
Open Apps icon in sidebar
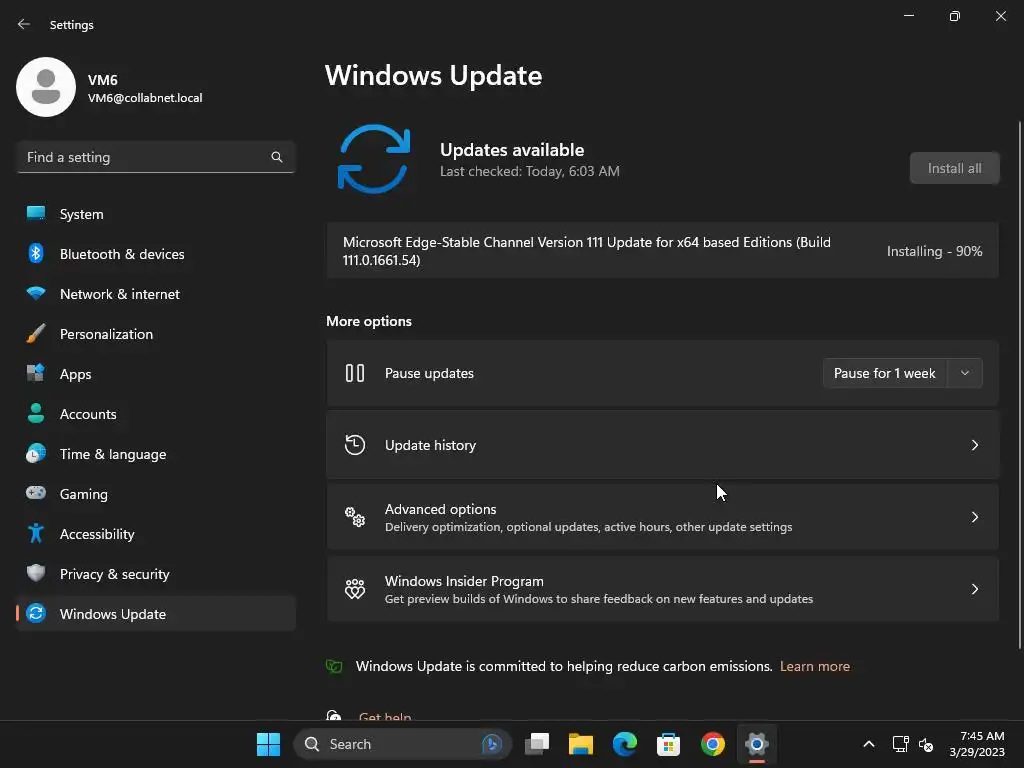tap(36, 374)
